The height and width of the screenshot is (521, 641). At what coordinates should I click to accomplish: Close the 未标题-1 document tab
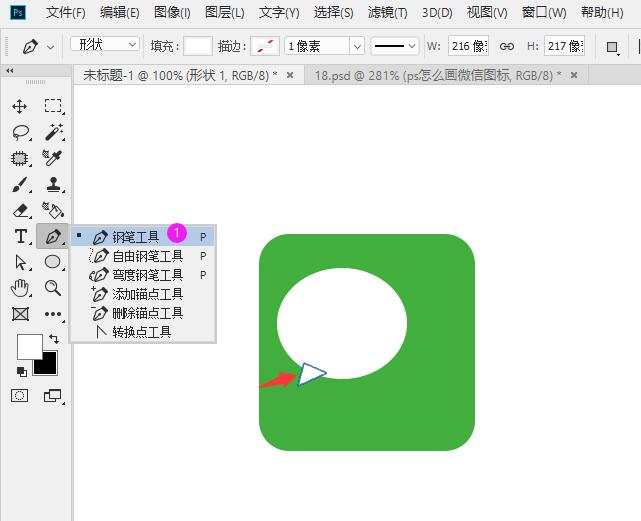click(x=290, y=75)
